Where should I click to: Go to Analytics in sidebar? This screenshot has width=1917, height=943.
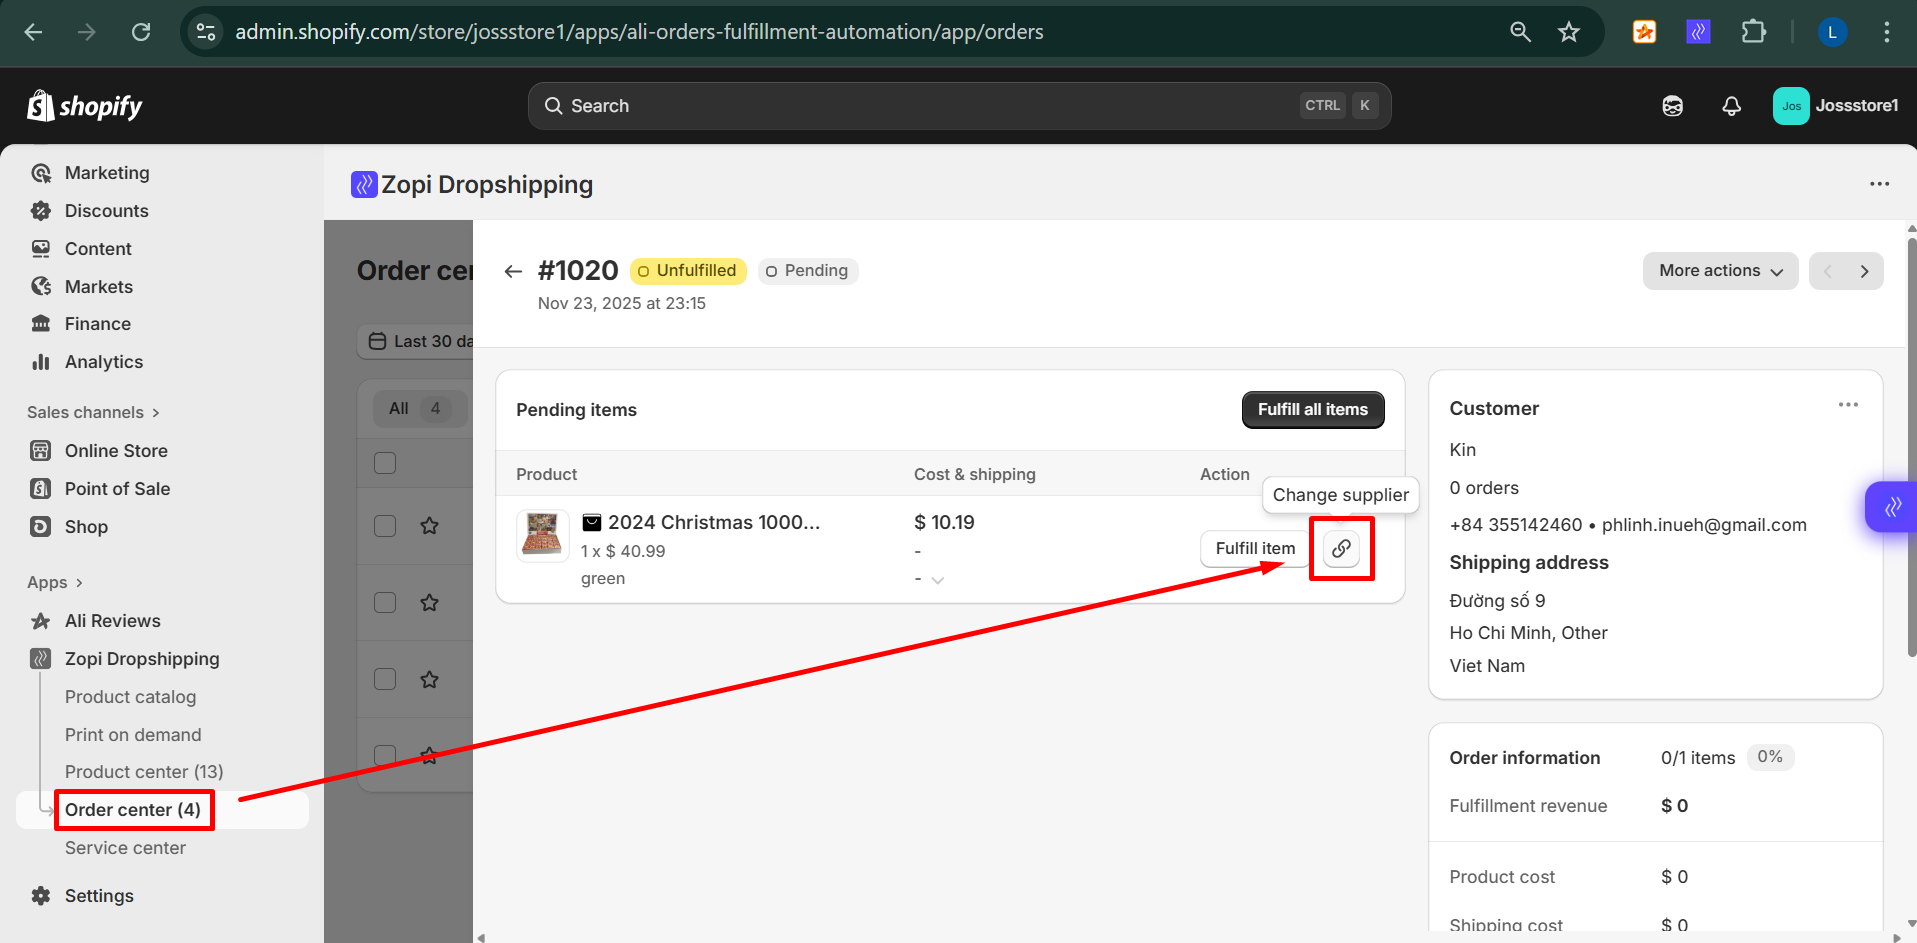pos(104,362)
